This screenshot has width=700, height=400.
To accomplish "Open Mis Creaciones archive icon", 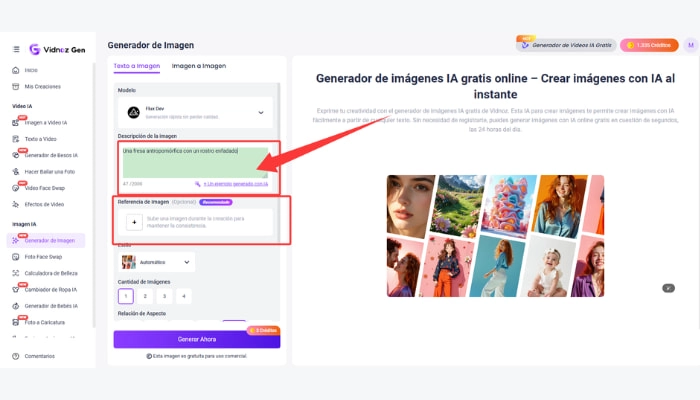I will (16, 87).
